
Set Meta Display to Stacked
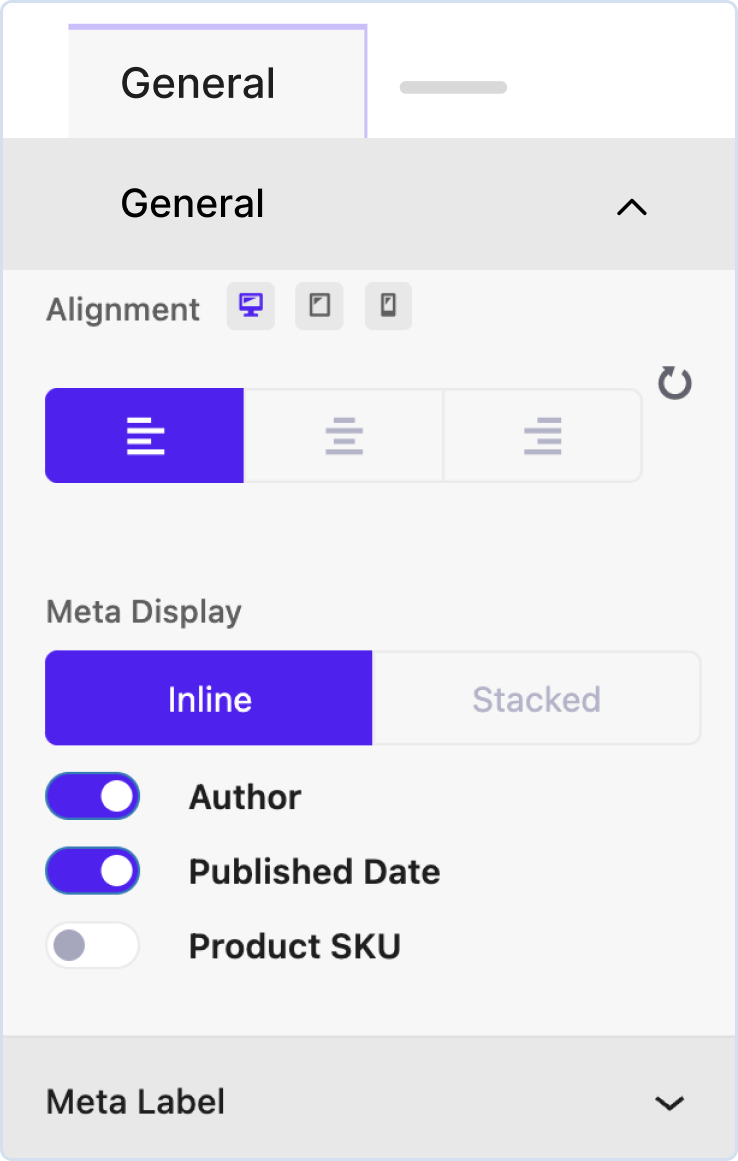click(536, 699)
